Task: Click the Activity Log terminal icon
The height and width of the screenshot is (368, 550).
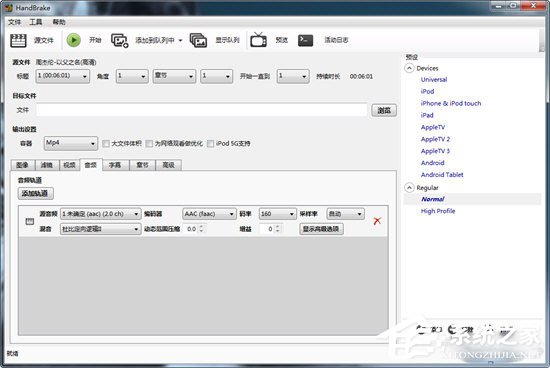Action: pyautogui.click(x=305, y=40)
